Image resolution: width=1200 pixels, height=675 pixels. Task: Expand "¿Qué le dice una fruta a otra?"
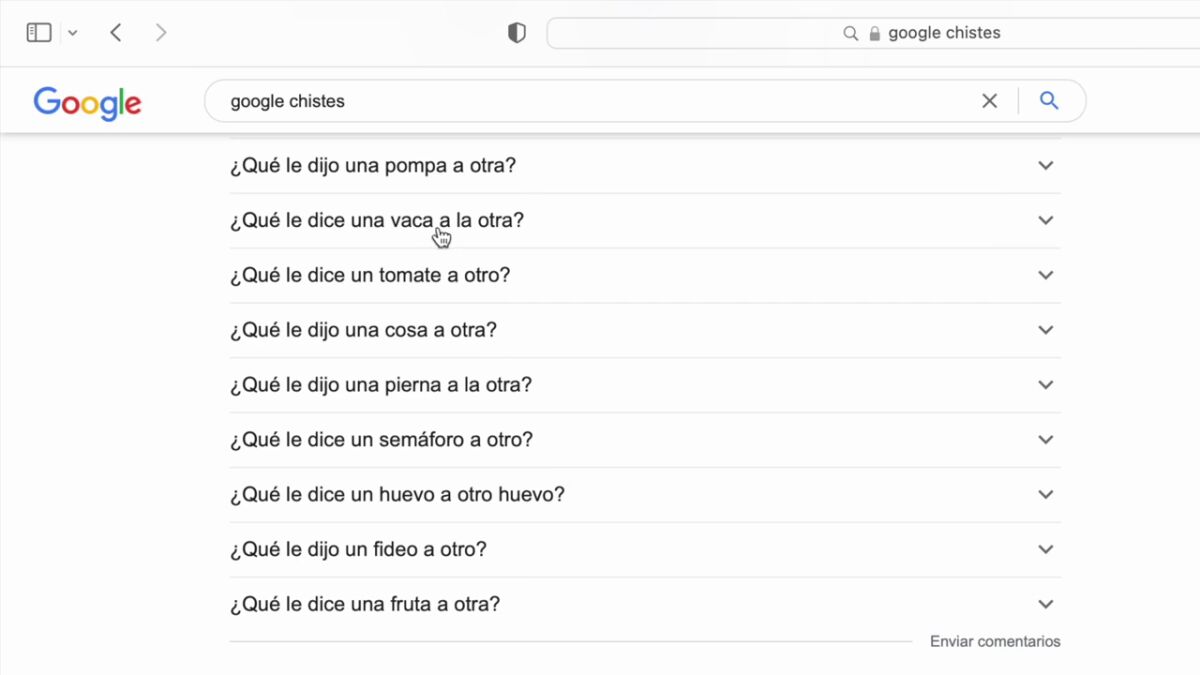coord(365,604)
